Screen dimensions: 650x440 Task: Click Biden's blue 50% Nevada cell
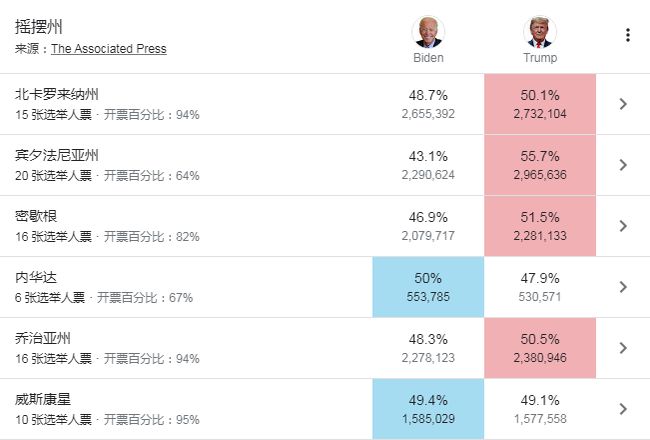[428, 287]
